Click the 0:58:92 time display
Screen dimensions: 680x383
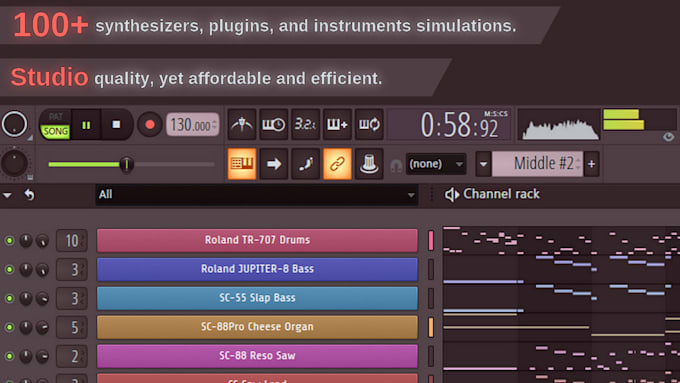(x=450, y=125)
